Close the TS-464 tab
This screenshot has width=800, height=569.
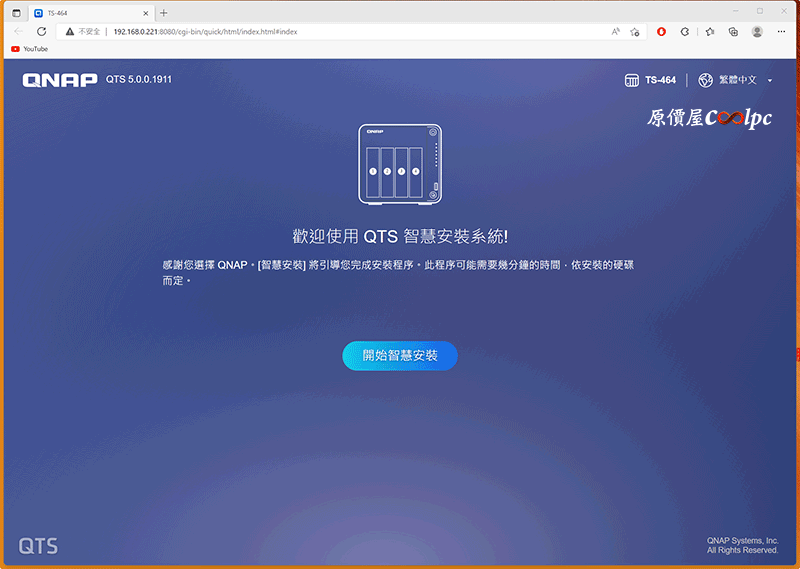(145, 13)
